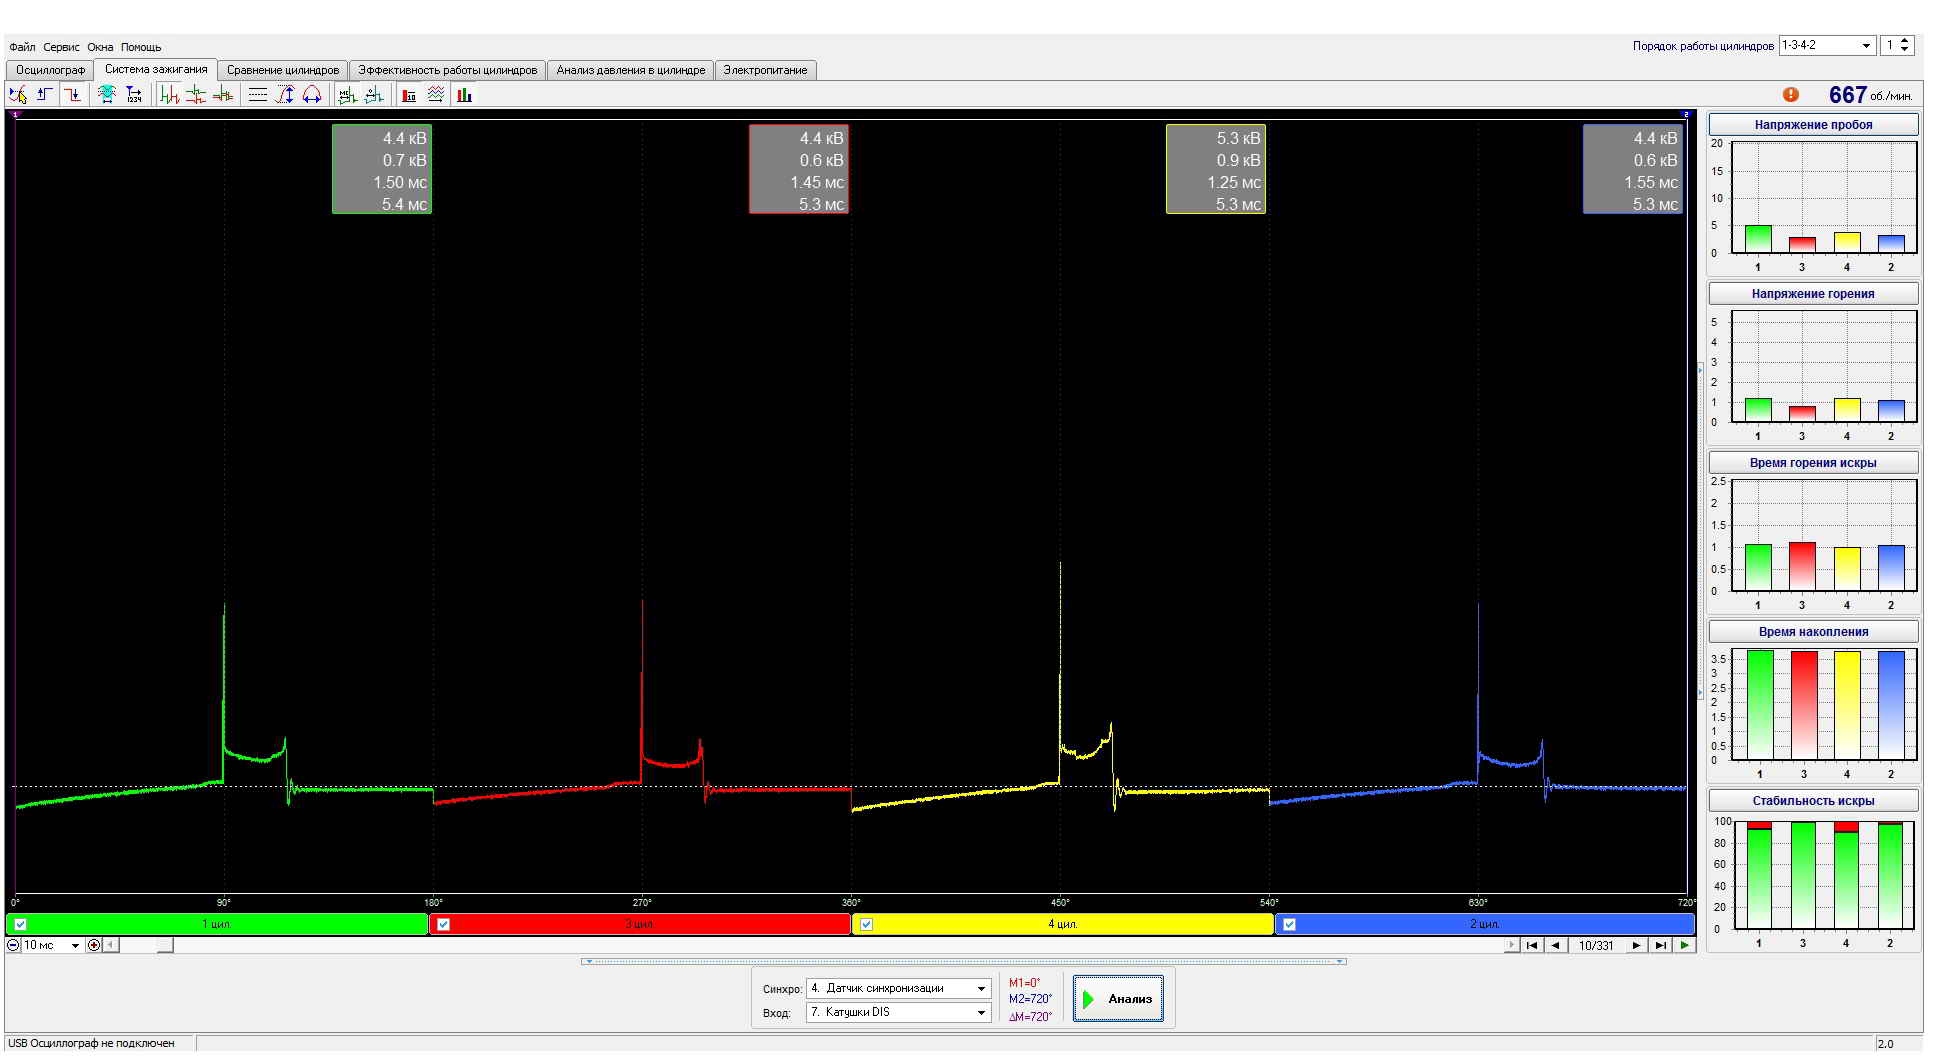Open the Файл menu
The height and width of the screenshot is (1056, 1936).
pyautogui.click(x=22, y=47)
